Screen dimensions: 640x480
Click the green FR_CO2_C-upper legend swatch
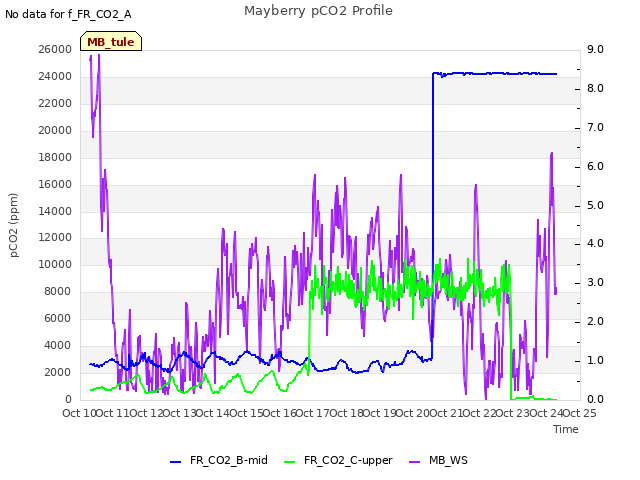coord(289,462)
